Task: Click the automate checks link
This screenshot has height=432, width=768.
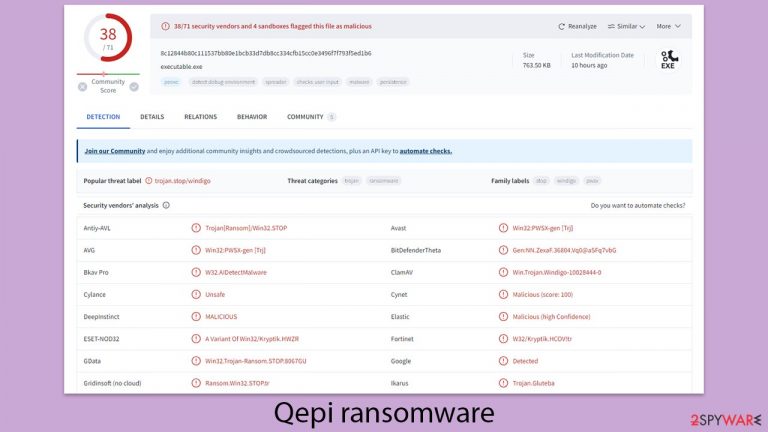Action: tap(426, 151)
